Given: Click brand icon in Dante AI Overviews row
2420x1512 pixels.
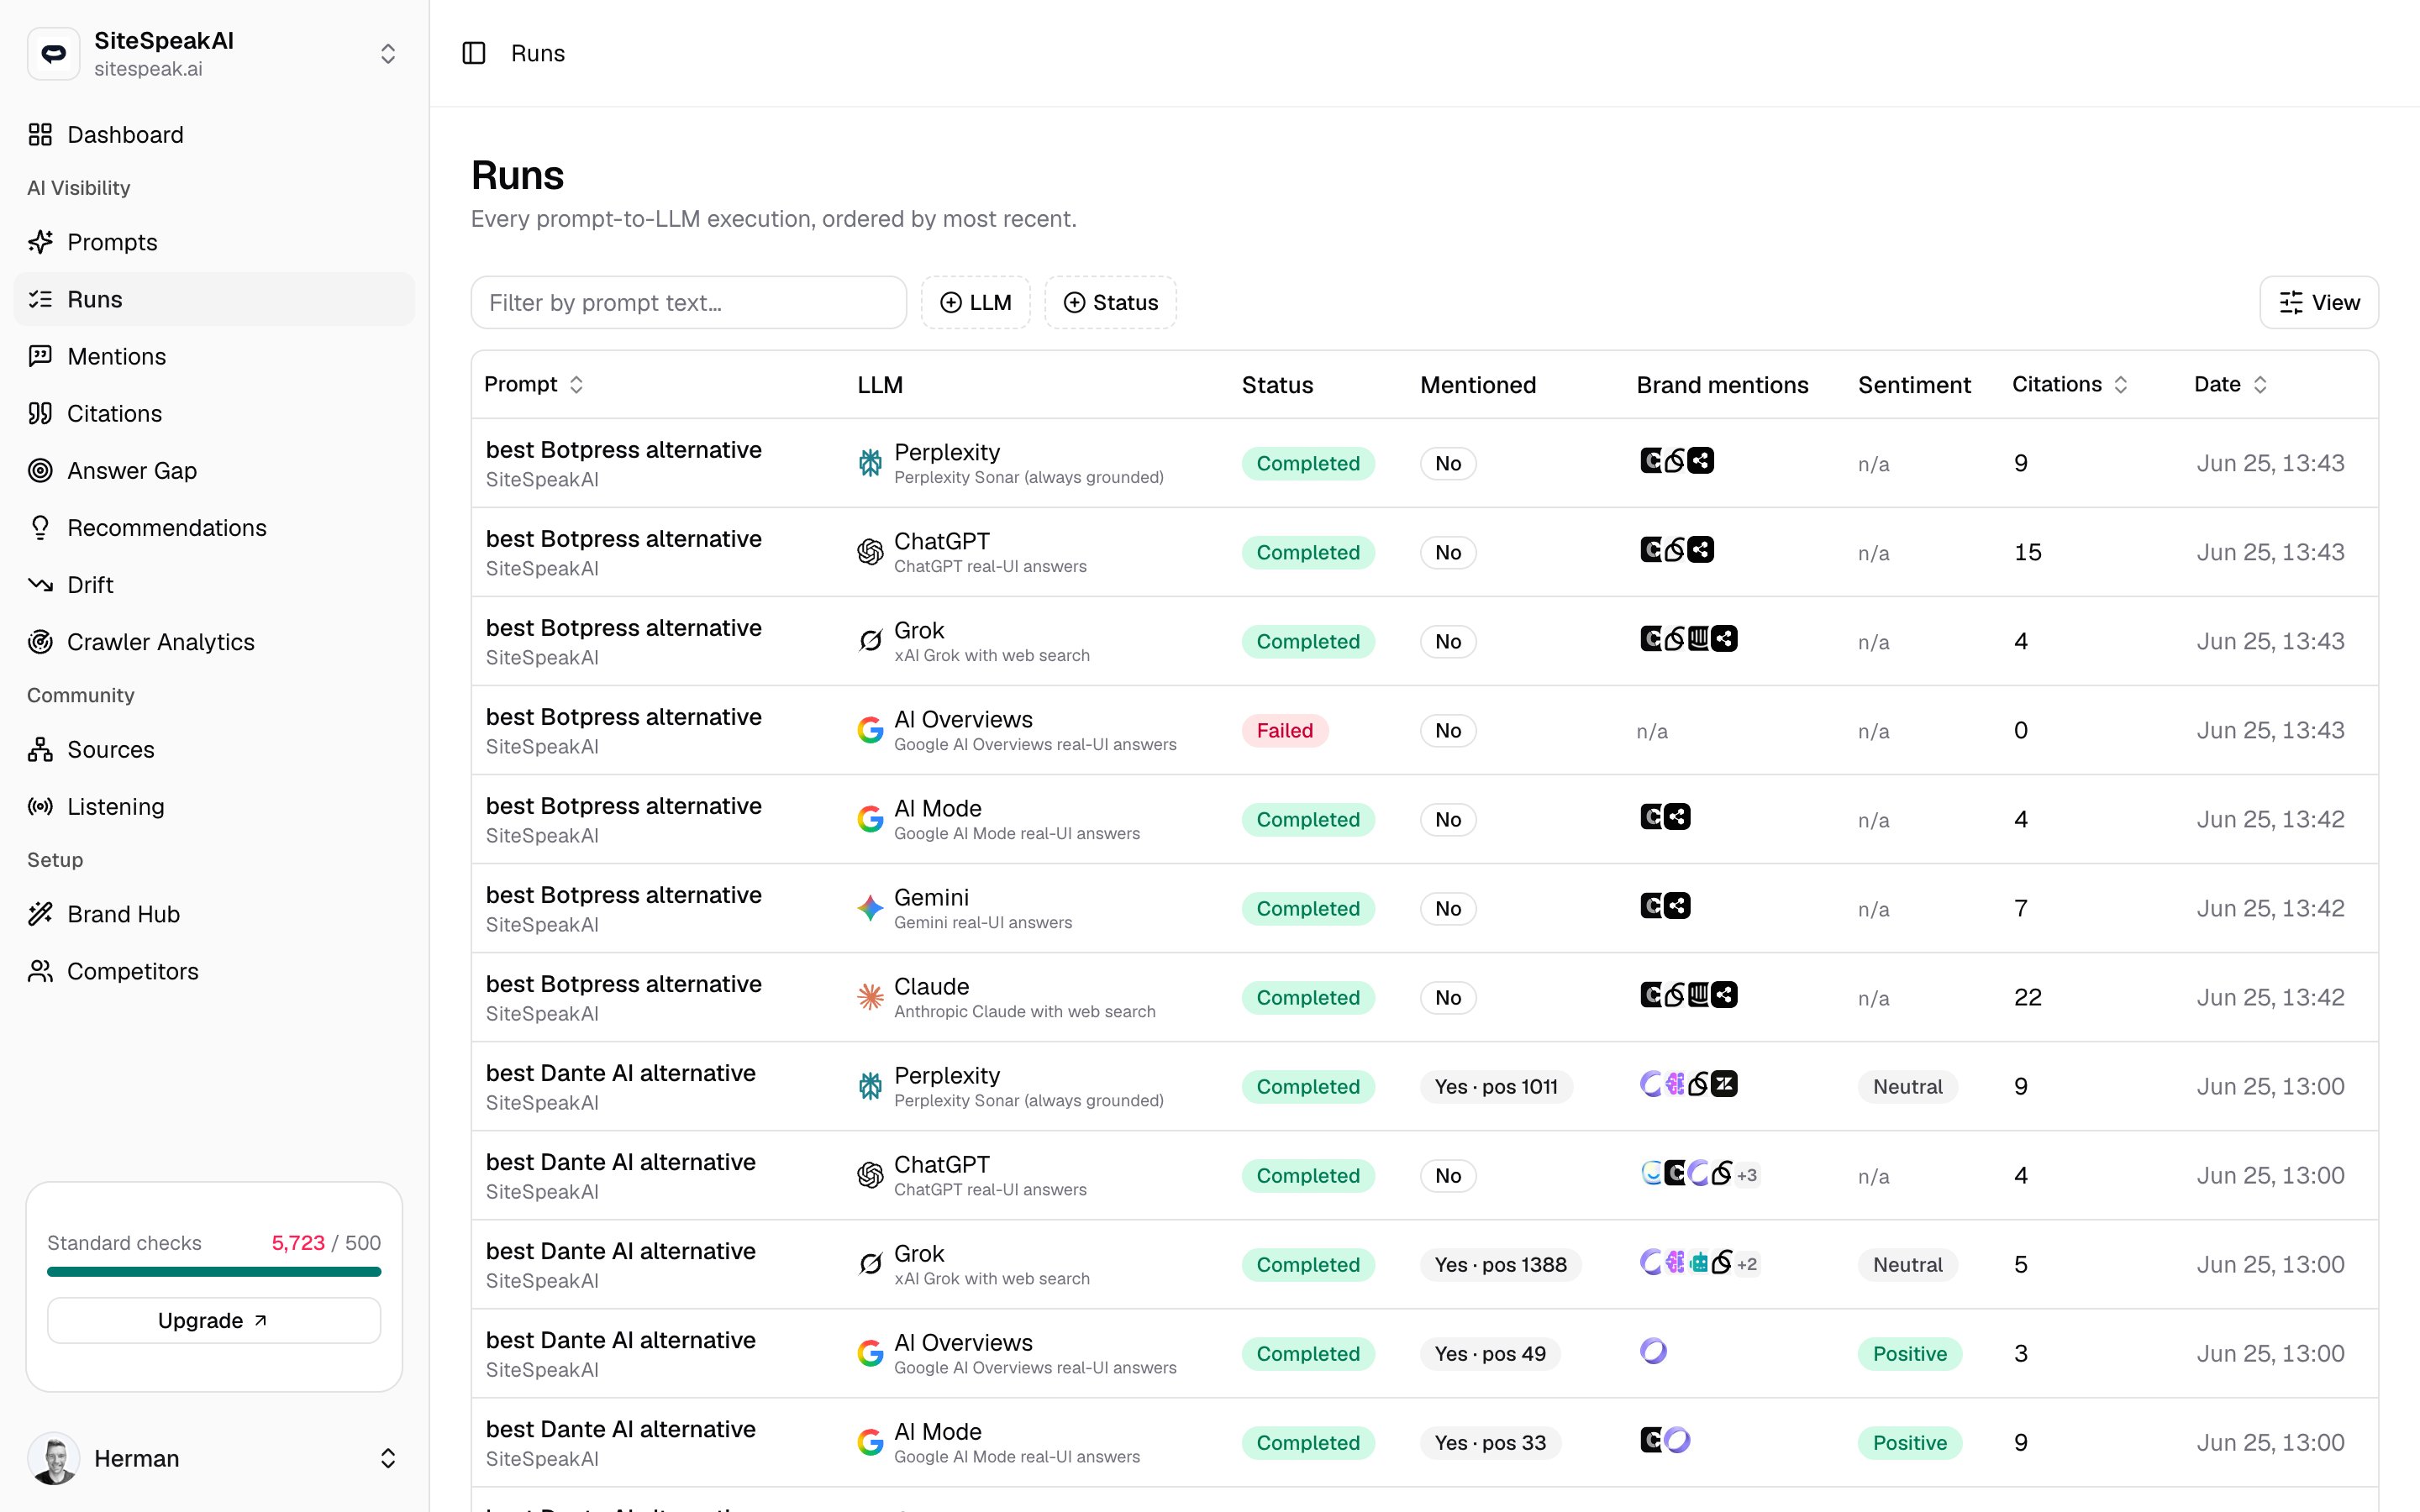Looking at the screenshot, I should pos(1653,1351).
